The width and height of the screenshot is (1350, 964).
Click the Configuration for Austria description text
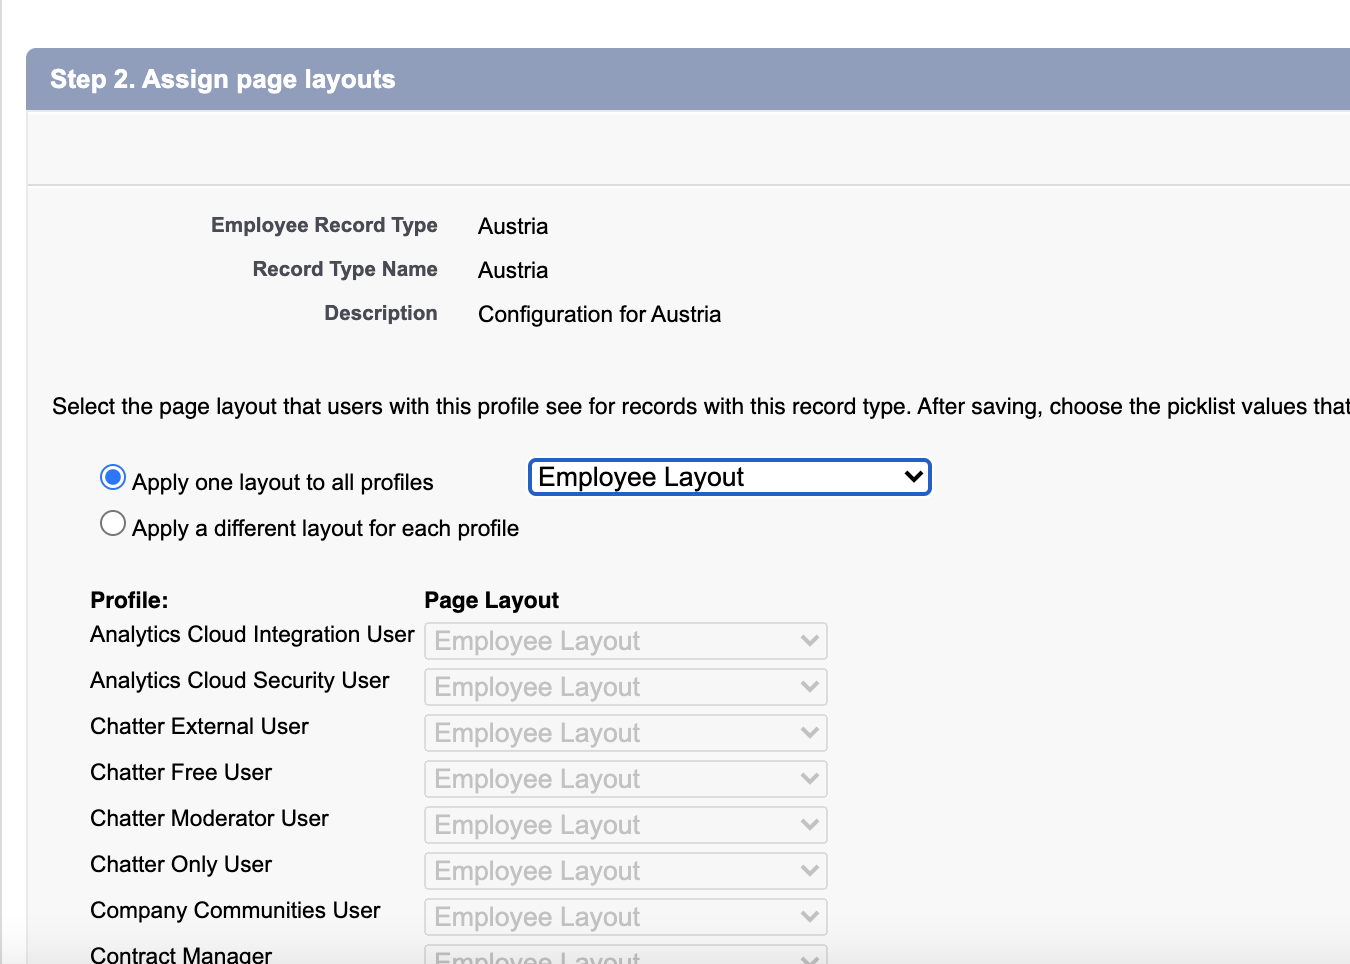599,315
